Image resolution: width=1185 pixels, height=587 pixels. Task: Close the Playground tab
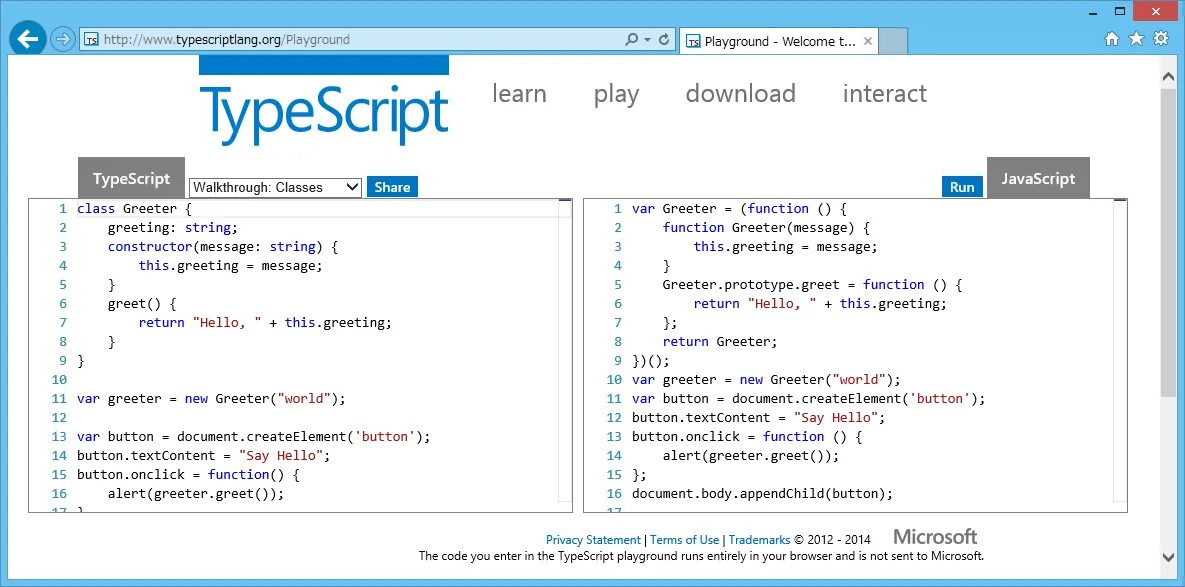868,42
